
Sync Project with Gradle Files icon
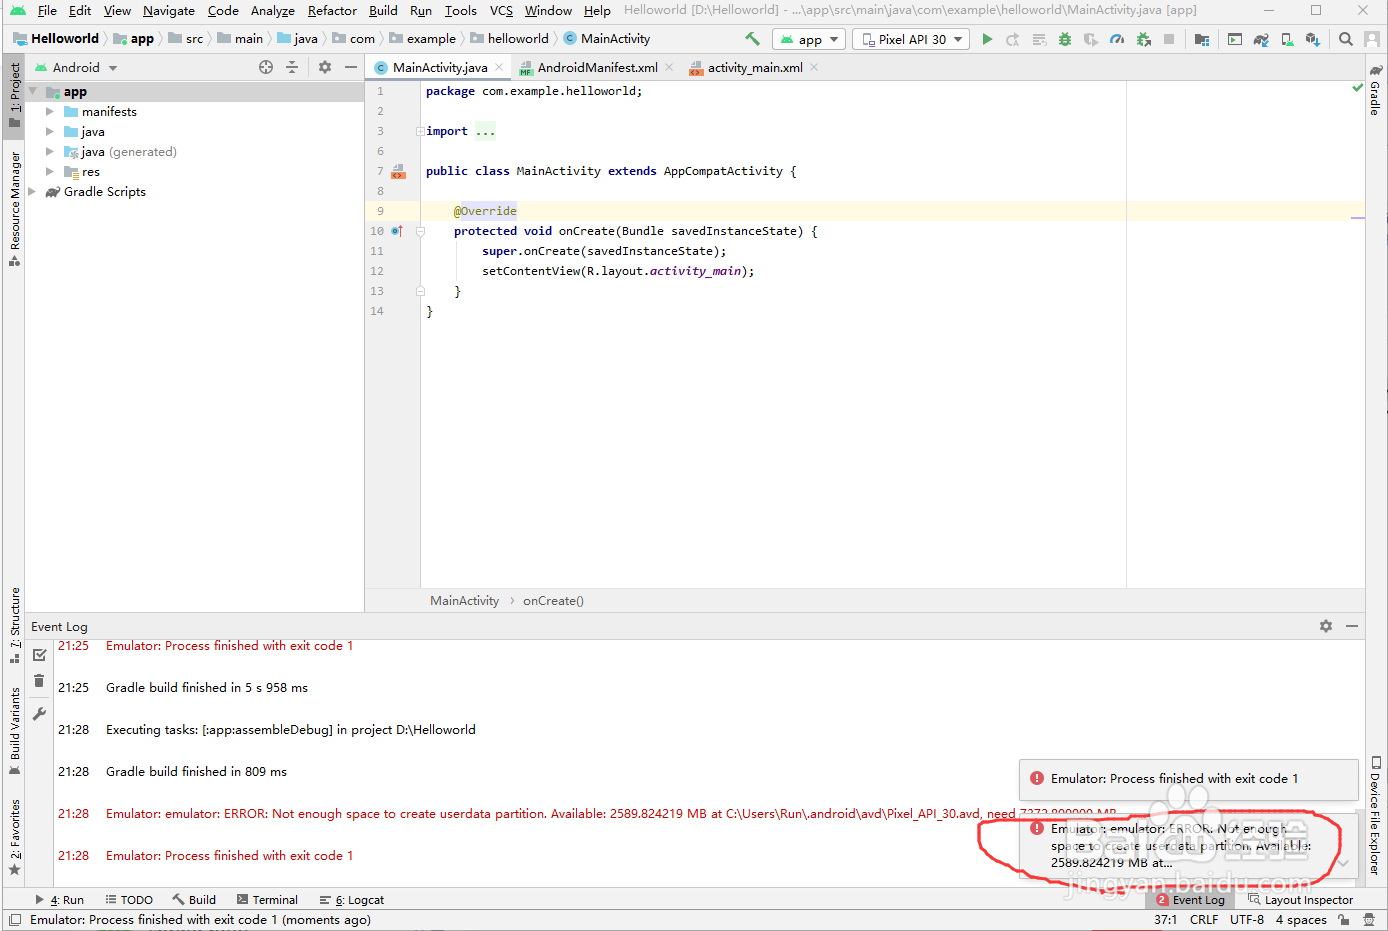[x=1261, y=39]
